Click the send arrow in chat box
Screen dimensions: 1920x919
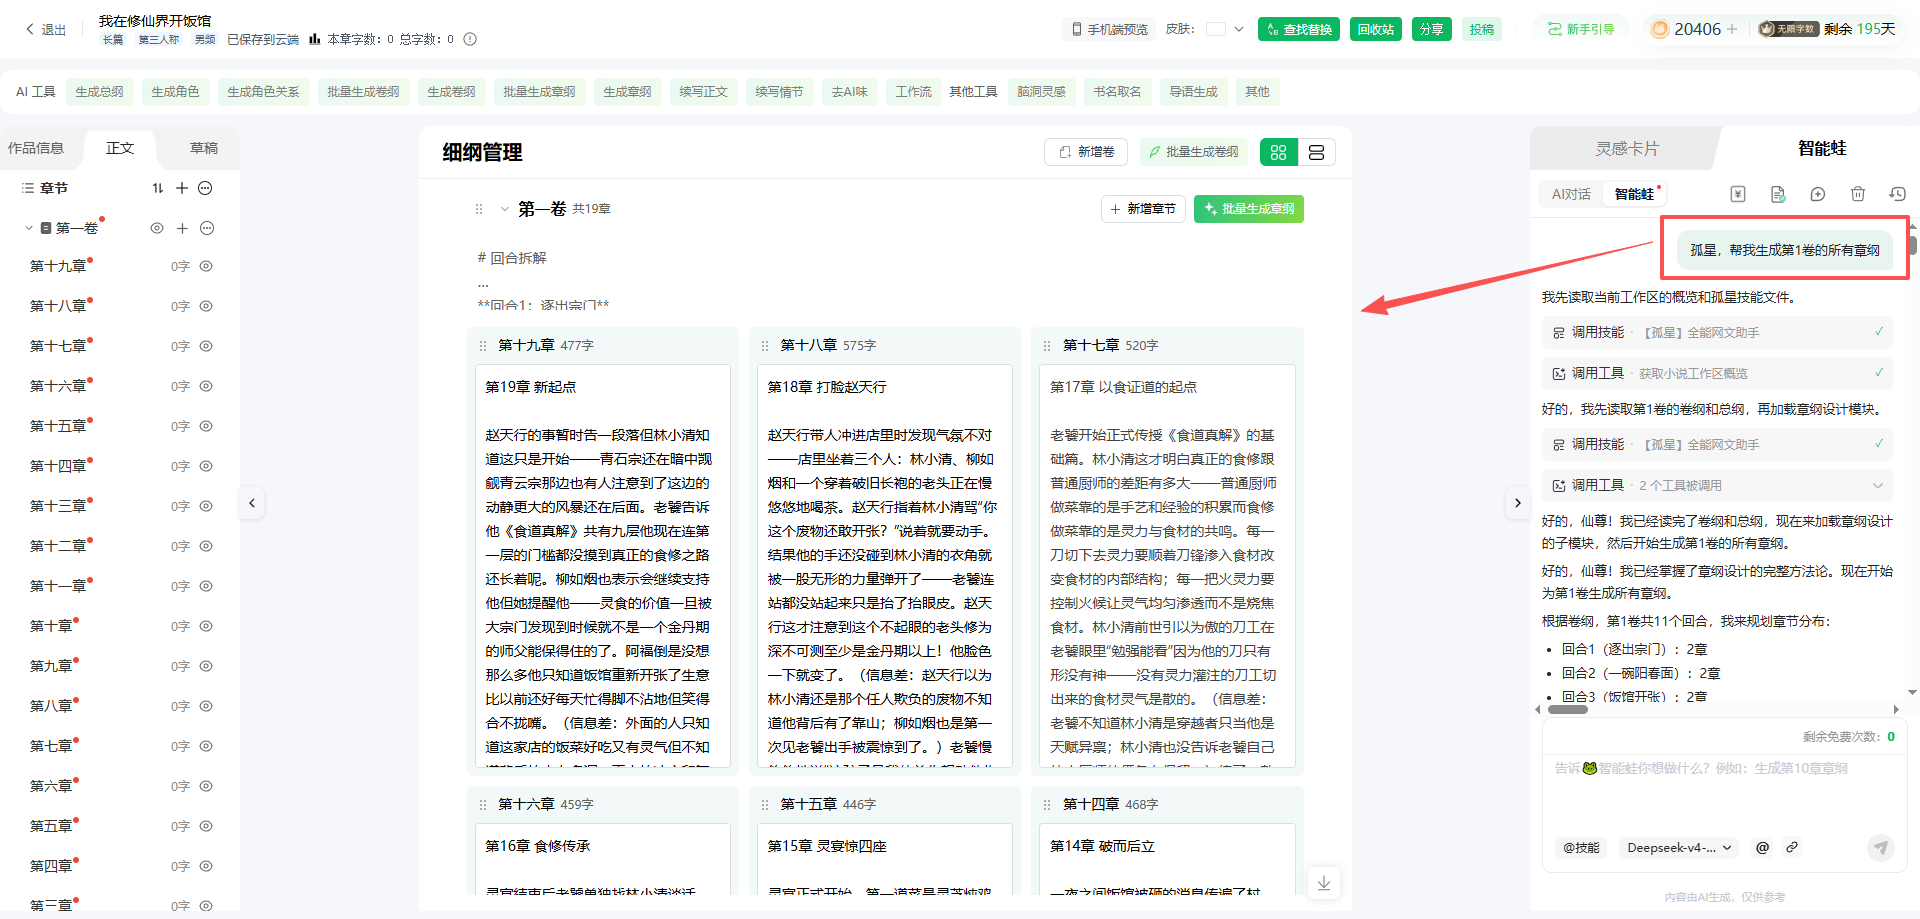[1880, 847]
